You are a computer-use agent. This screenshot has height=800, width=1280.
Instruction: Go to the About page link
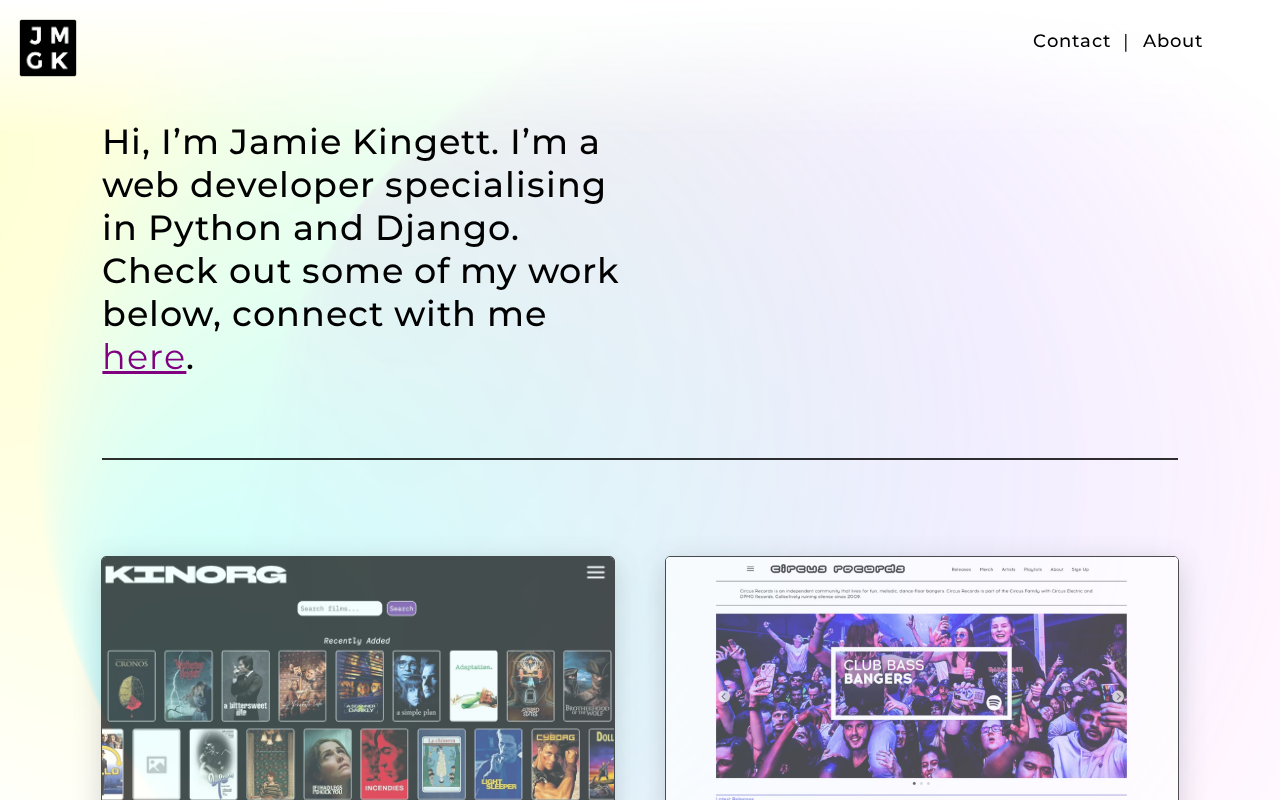pyautogui.click(x=1172, y=41)
